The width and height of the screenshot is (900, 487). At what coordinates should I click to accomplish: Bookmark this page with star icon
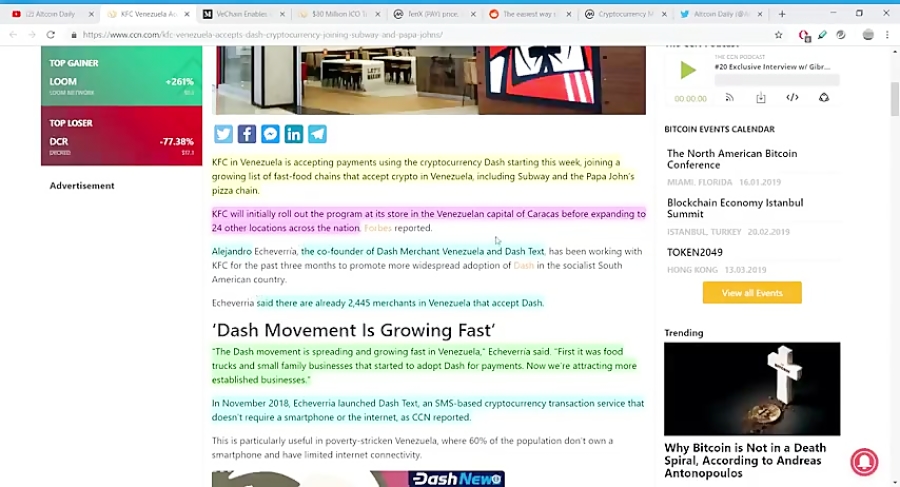pyautogui.click(x=778, y=35)
